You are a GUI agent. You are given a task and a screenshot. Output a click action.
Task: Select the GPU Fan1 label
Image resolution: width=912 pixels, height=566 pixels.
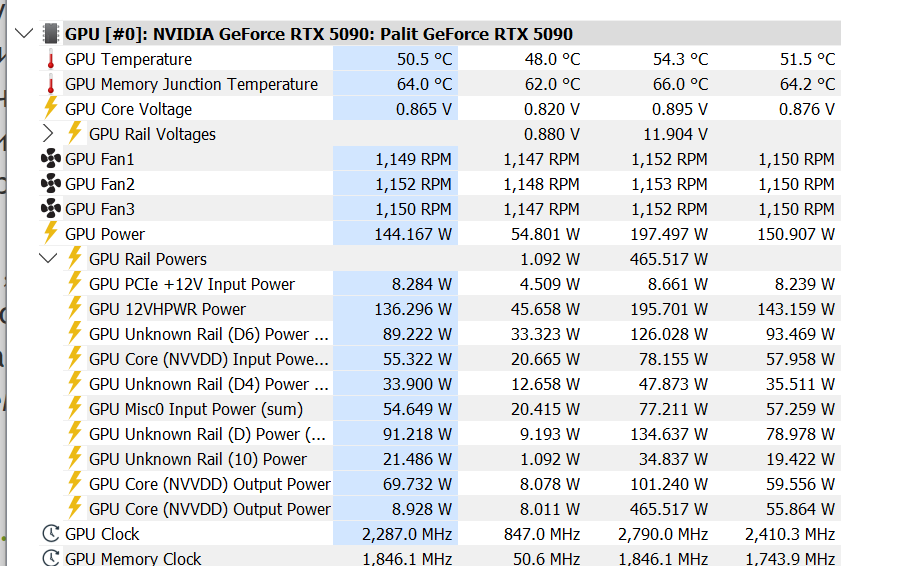click(x=99, y=159)
